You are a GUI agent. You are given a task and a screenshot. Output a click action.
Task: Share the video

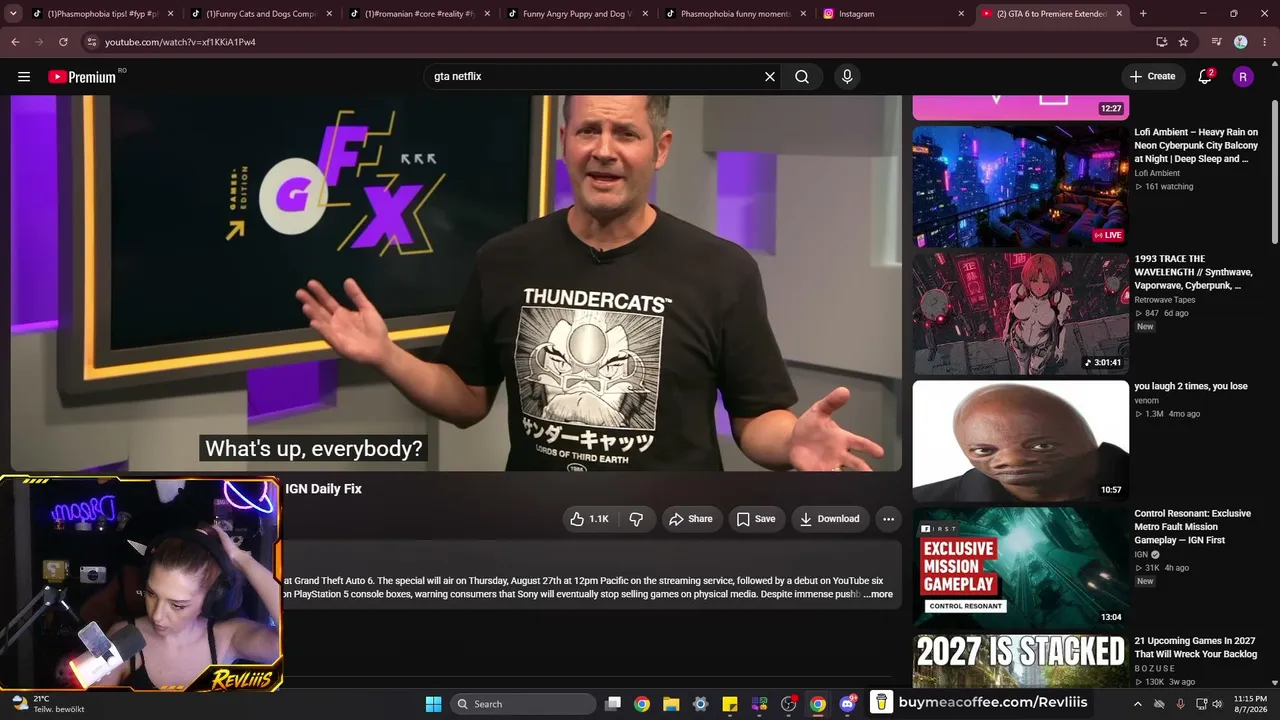[691, 519]
